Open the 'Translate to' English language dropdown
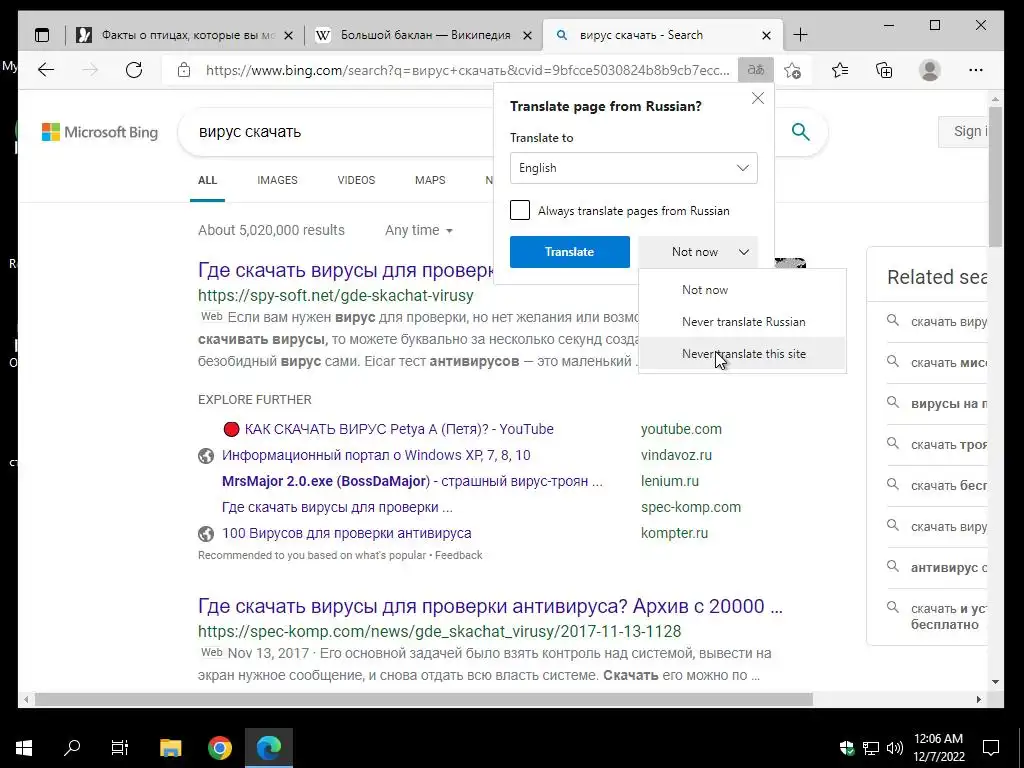The image size is (1024, 768). [x=633, y=168]
